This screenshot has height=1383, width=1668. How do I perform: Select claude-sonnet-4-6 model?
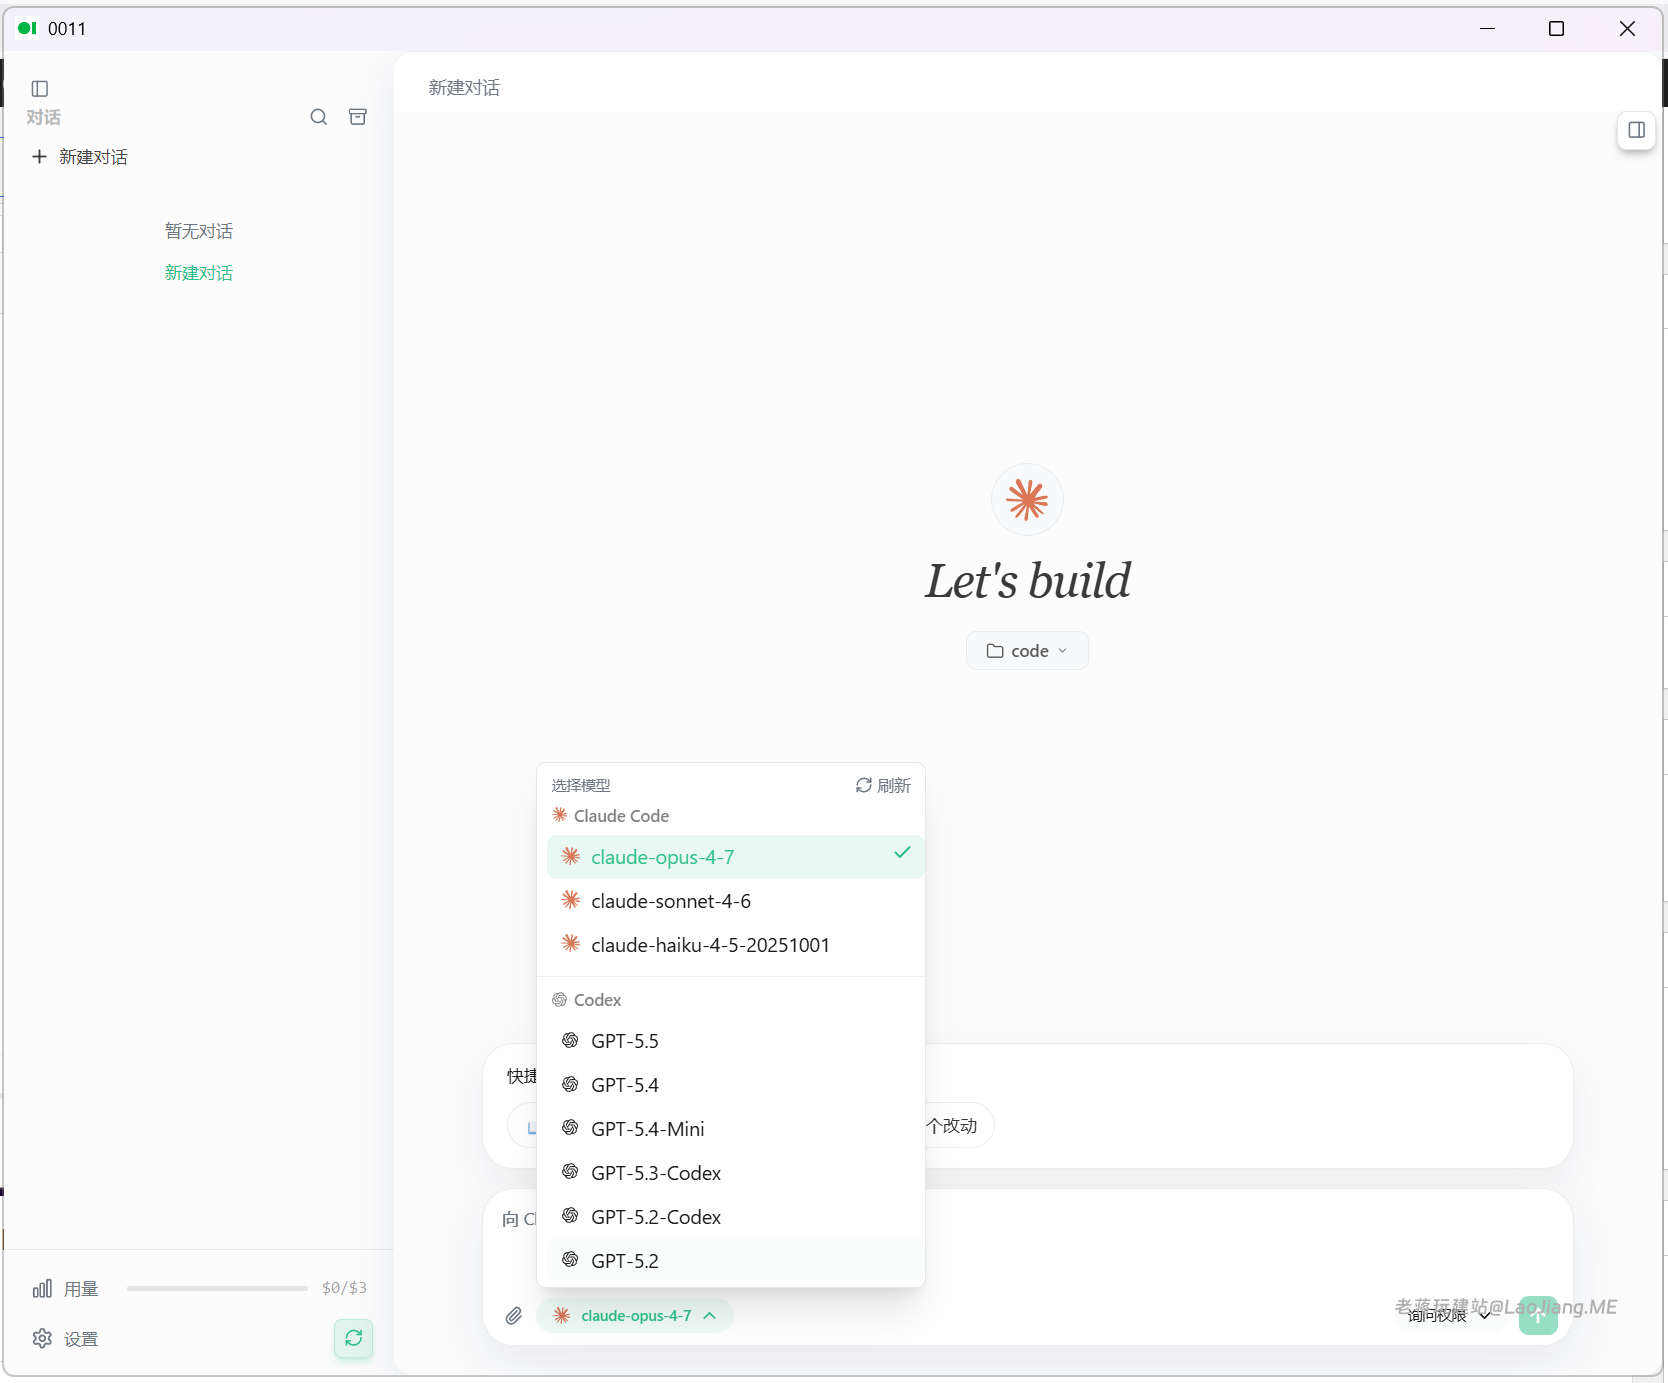pos(735,901)
